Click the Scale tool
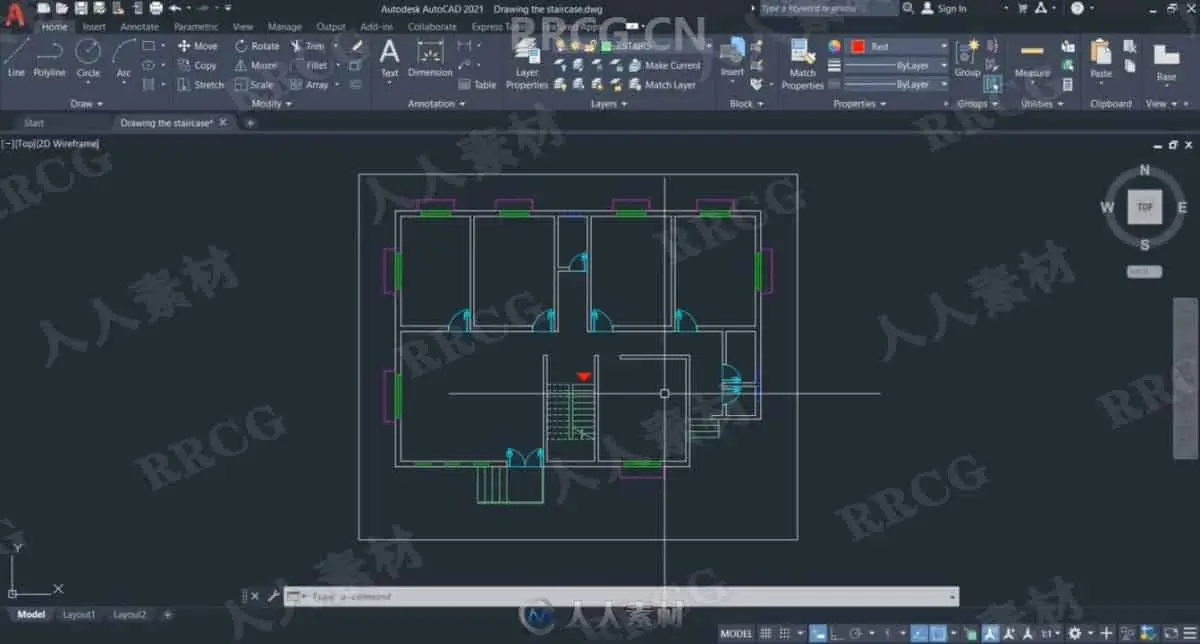Screen dimensions: 1200x644 pyautogui.click(x=254, y=85)
